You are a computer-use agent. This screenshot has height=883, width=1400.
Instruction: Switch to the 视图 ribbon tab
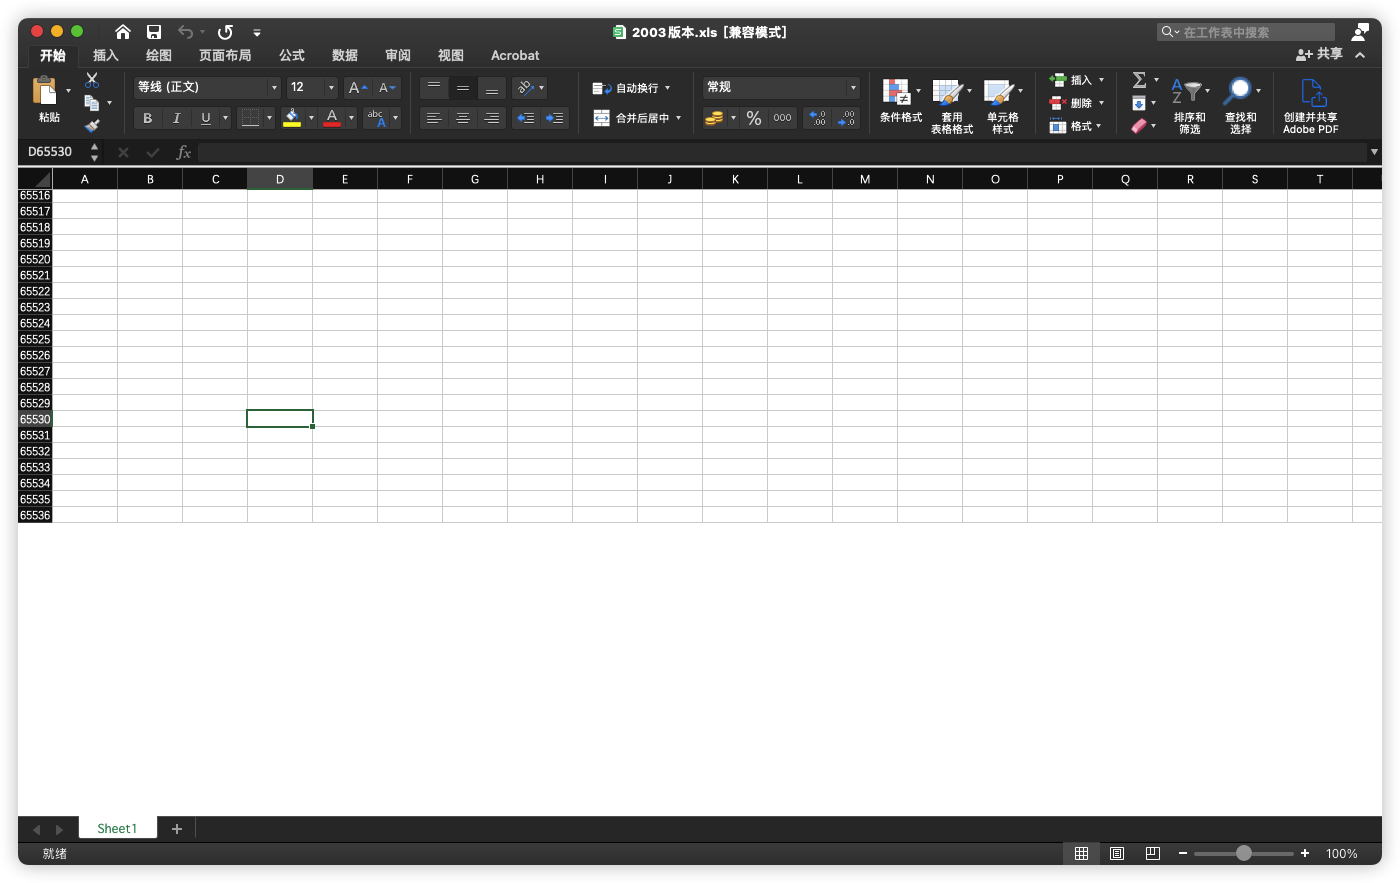tap(451, 55)
